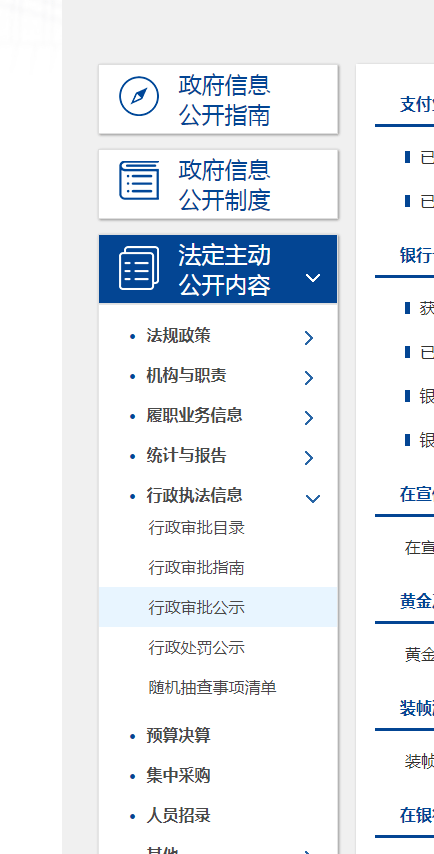
Task: Open the 集中采购 section
Action: click(178, 775)
